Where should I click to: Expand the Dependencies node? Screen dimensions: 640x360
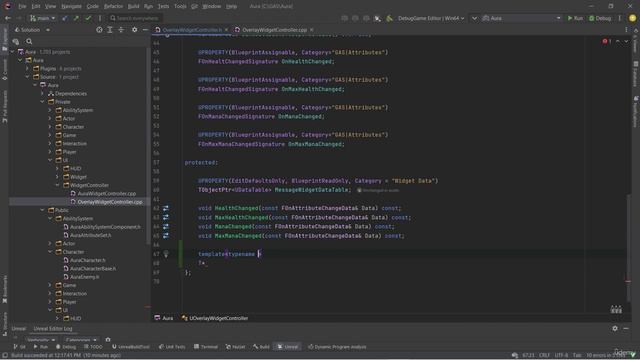pos(42,93)
